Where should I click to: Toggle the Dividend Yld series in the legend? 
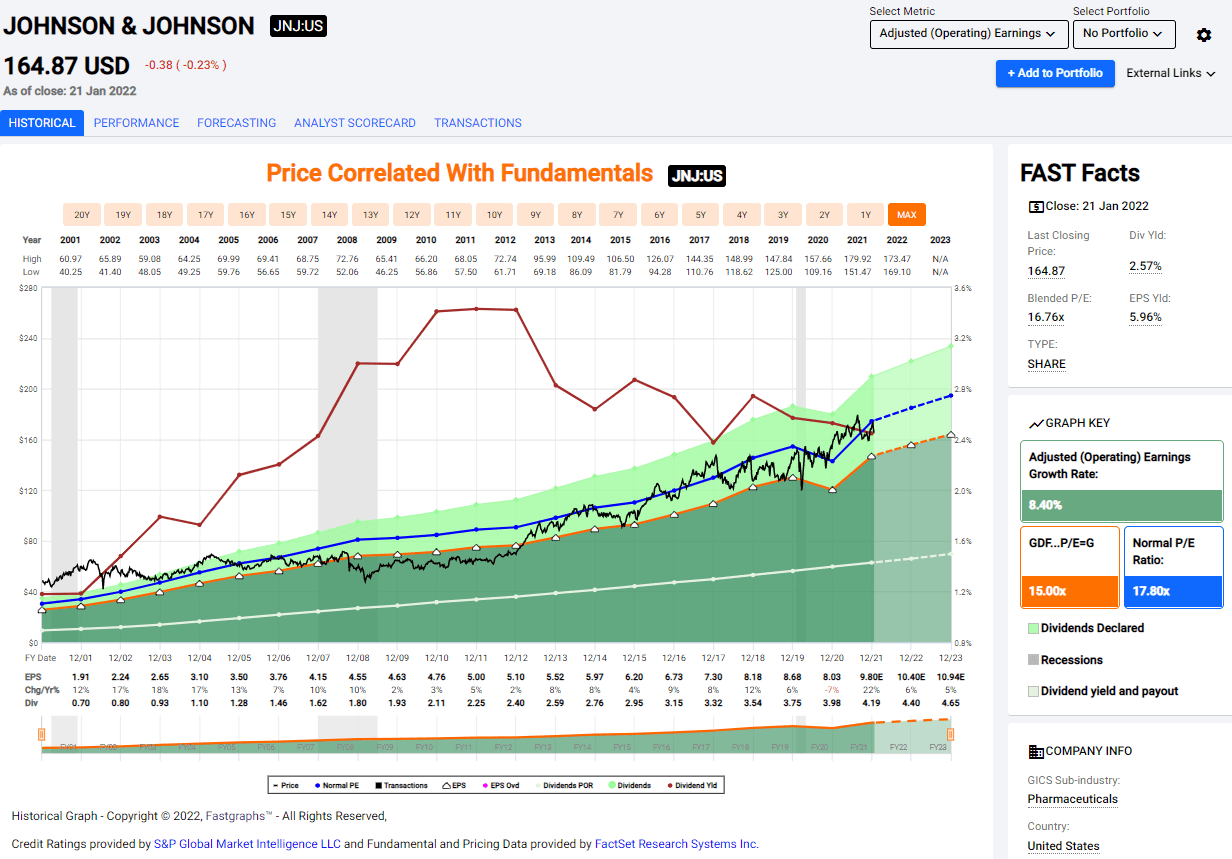[669, 785]
